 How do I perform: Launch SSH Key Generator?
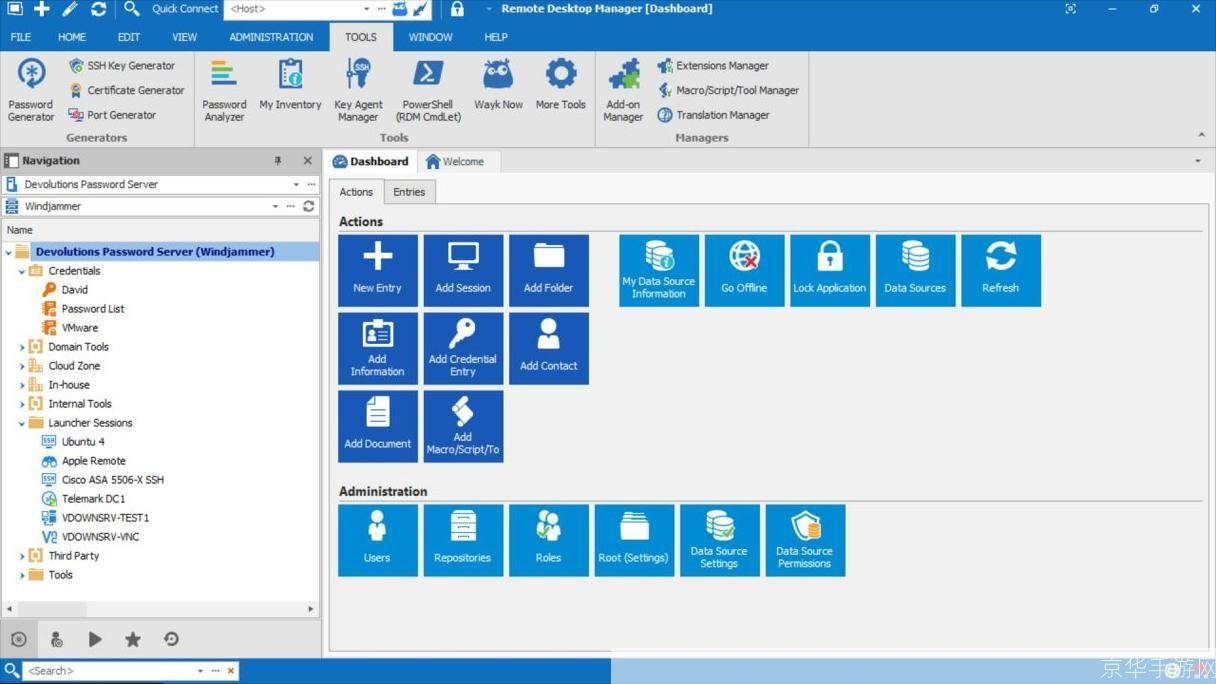point(121,66)
